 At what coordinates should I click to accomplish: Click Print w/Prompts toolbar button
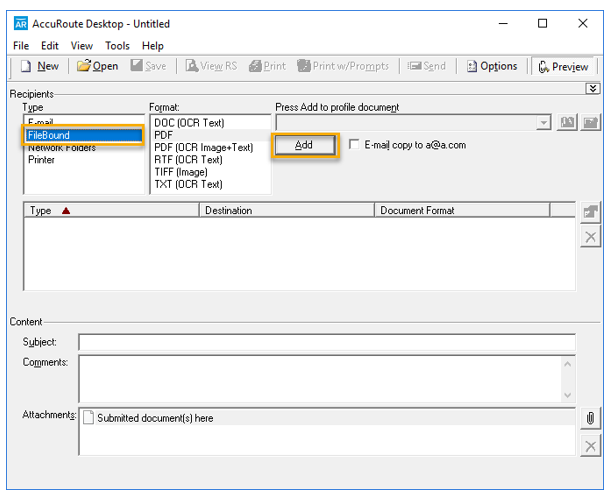343,66
